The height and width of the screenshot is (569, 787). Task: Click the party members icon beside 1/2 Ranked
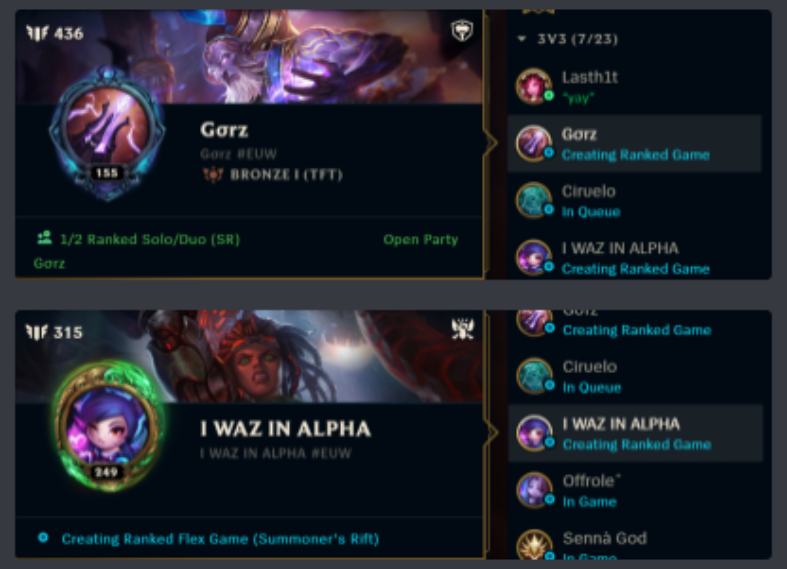point(45,238)
